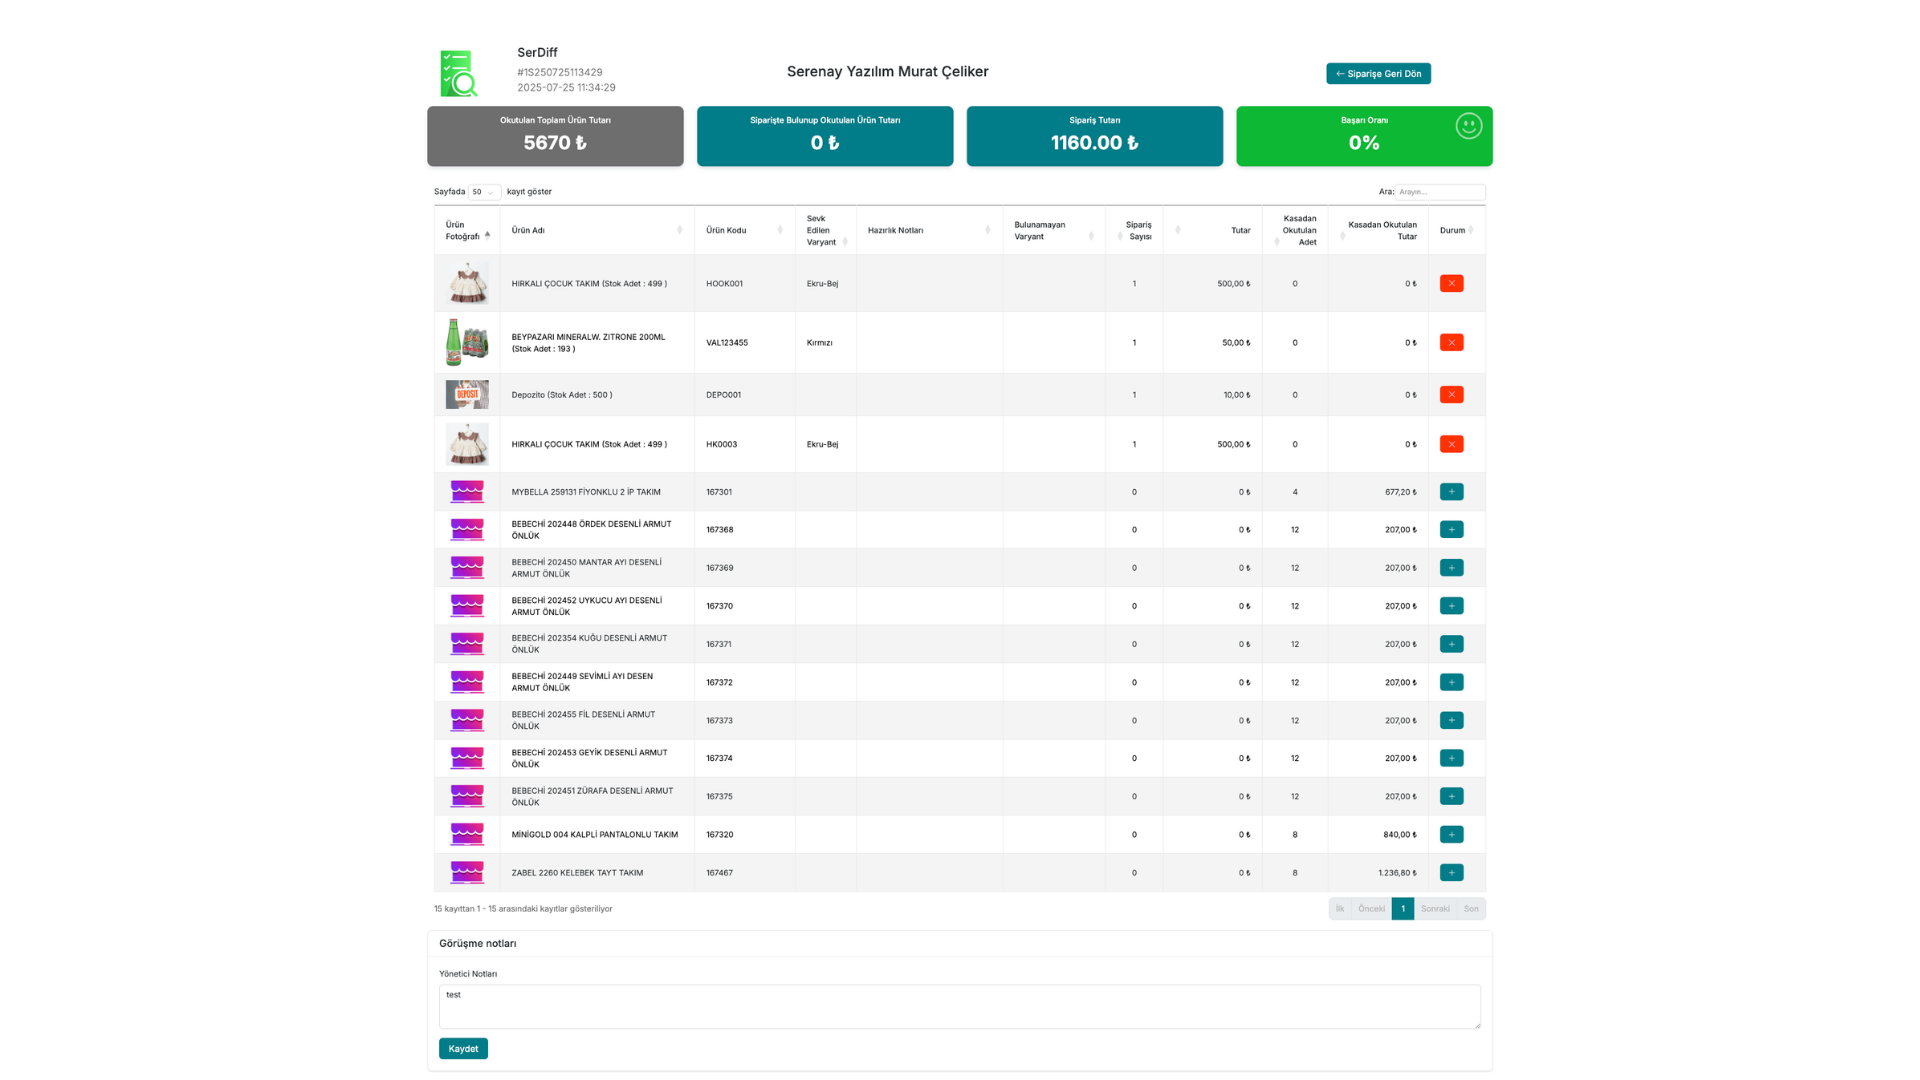
Task: Click red X status for HOOK001 row
Action: pos(1451,284)
